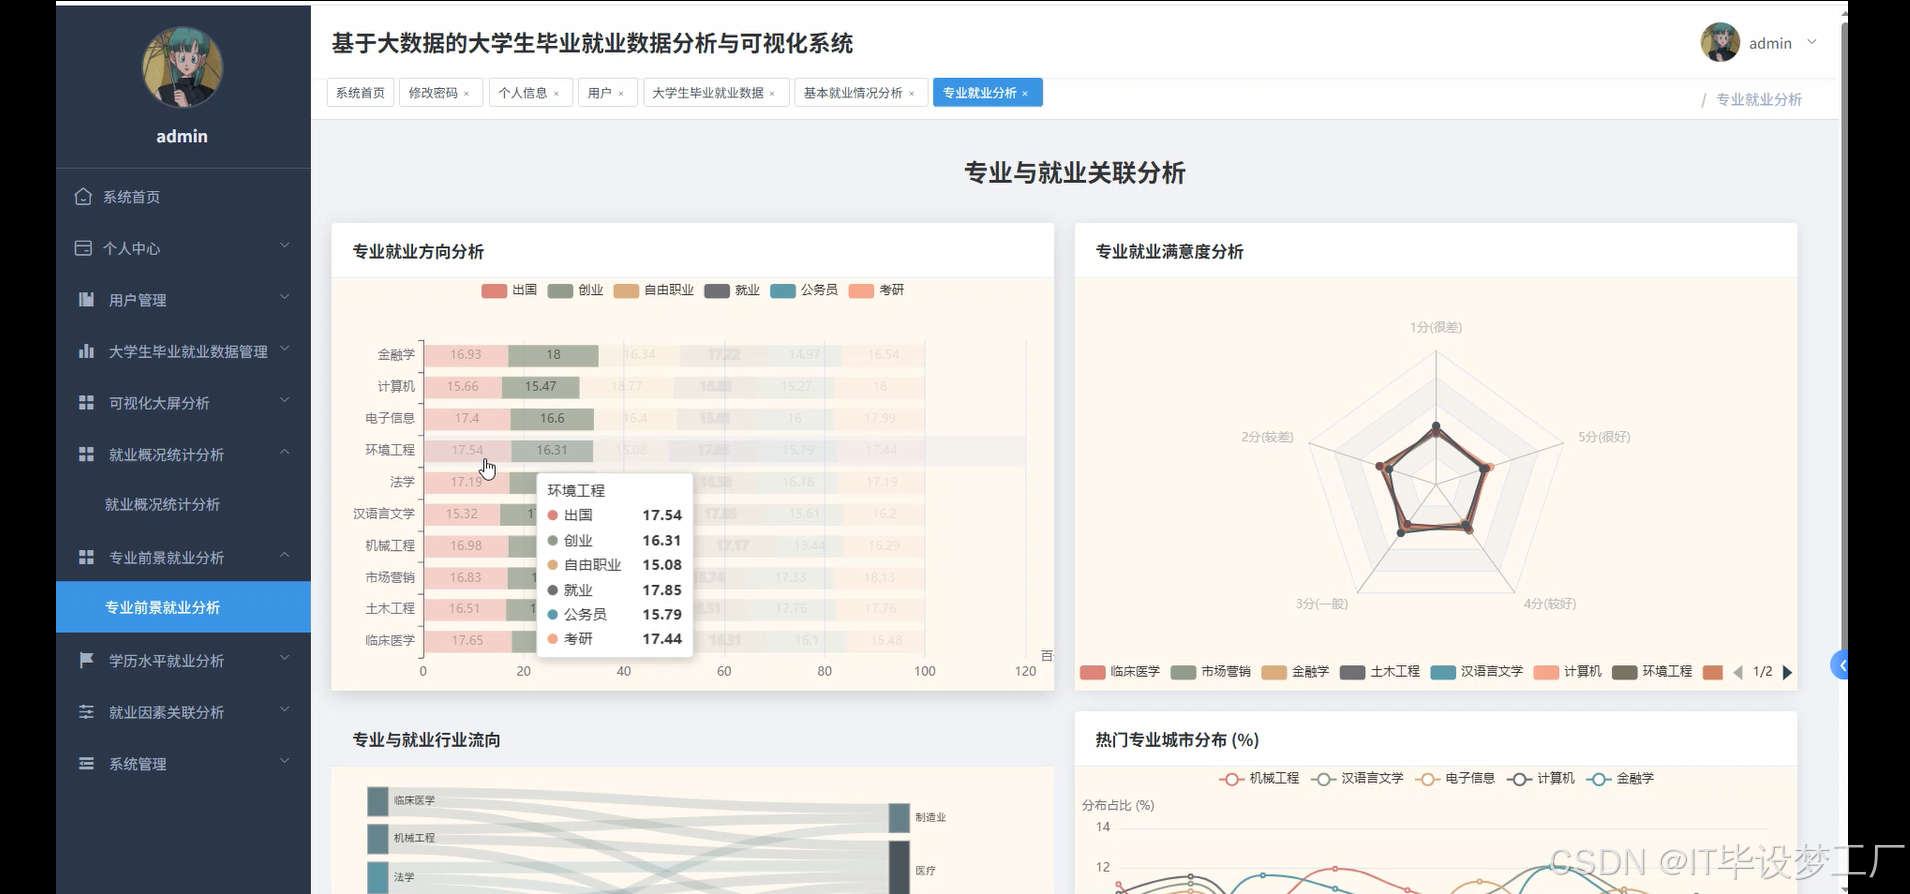
Task: Click the list icon for 系统管理
Action: pyautogui.click(x=86, y=764)
